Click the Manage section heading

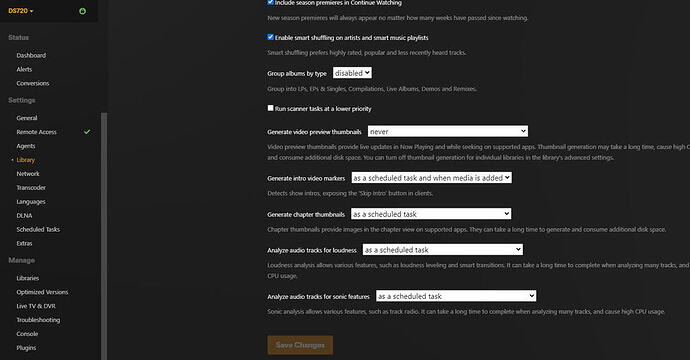22,261
